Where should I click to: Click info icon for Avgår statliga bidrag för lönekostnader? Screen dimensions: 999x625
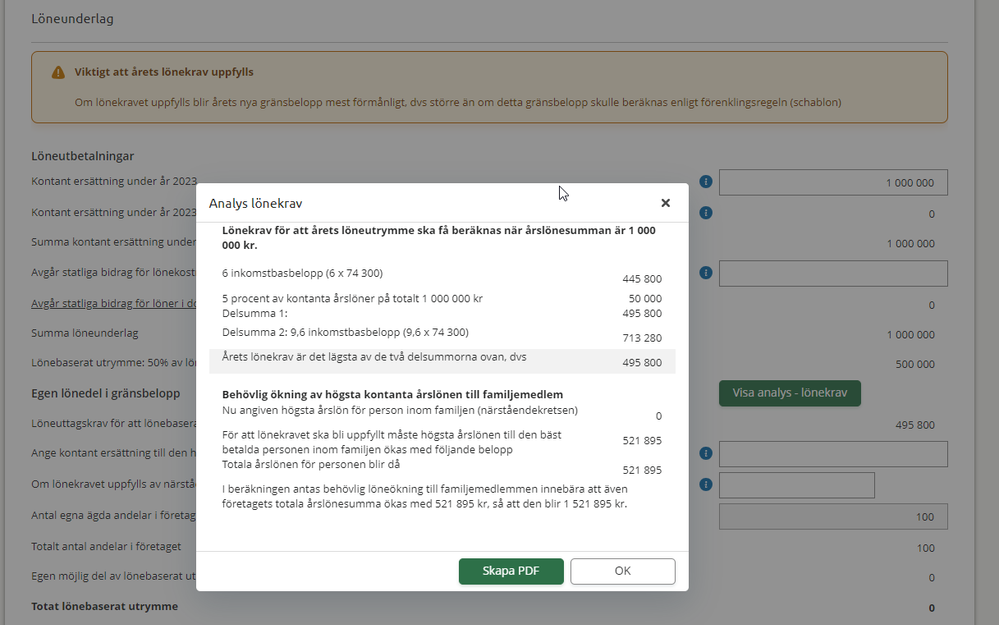coord(705,272)
